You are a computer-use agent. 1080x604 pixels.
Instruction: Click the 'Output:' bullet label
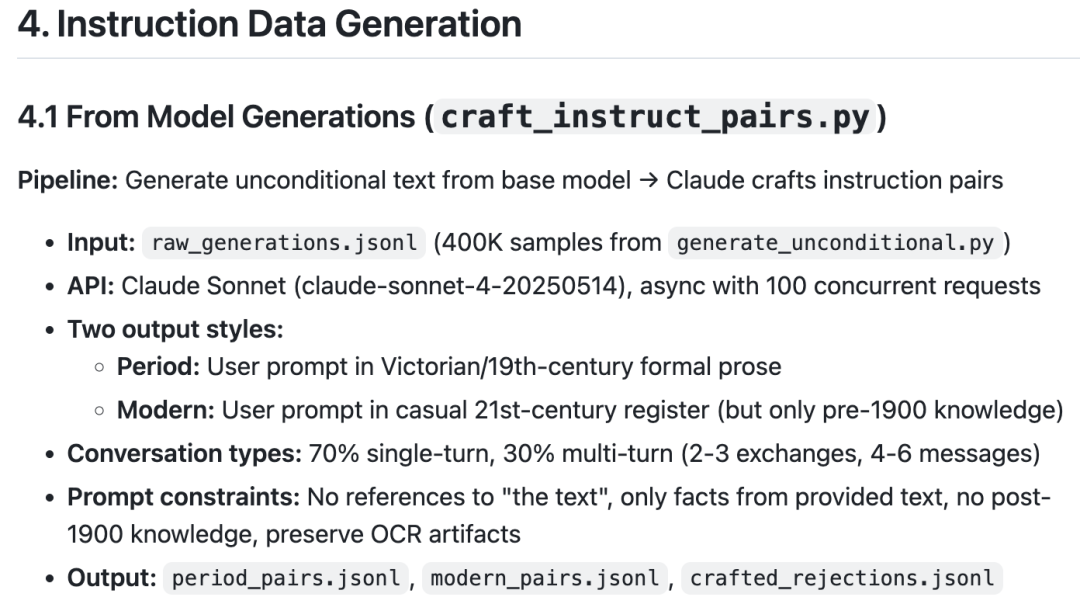coord(112,578)
